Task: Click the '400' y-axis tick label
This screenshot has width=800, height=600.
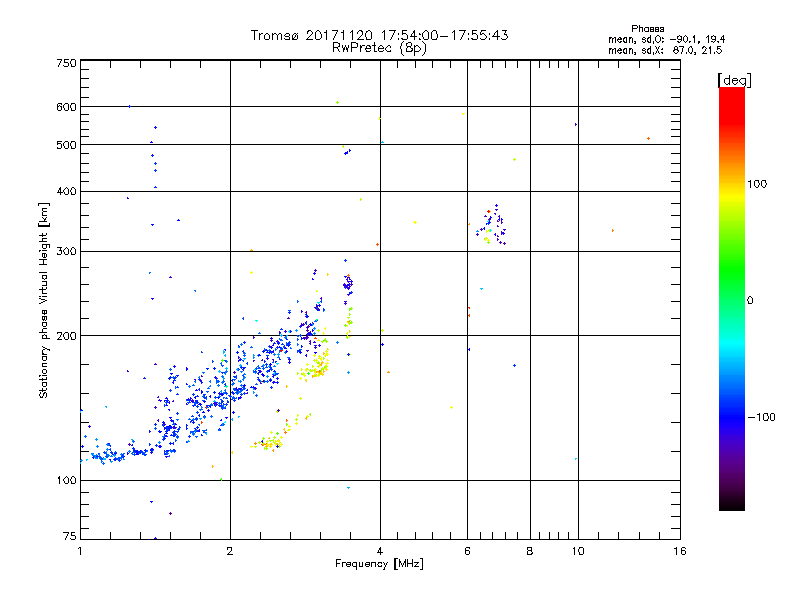Action: click(66, 191)
